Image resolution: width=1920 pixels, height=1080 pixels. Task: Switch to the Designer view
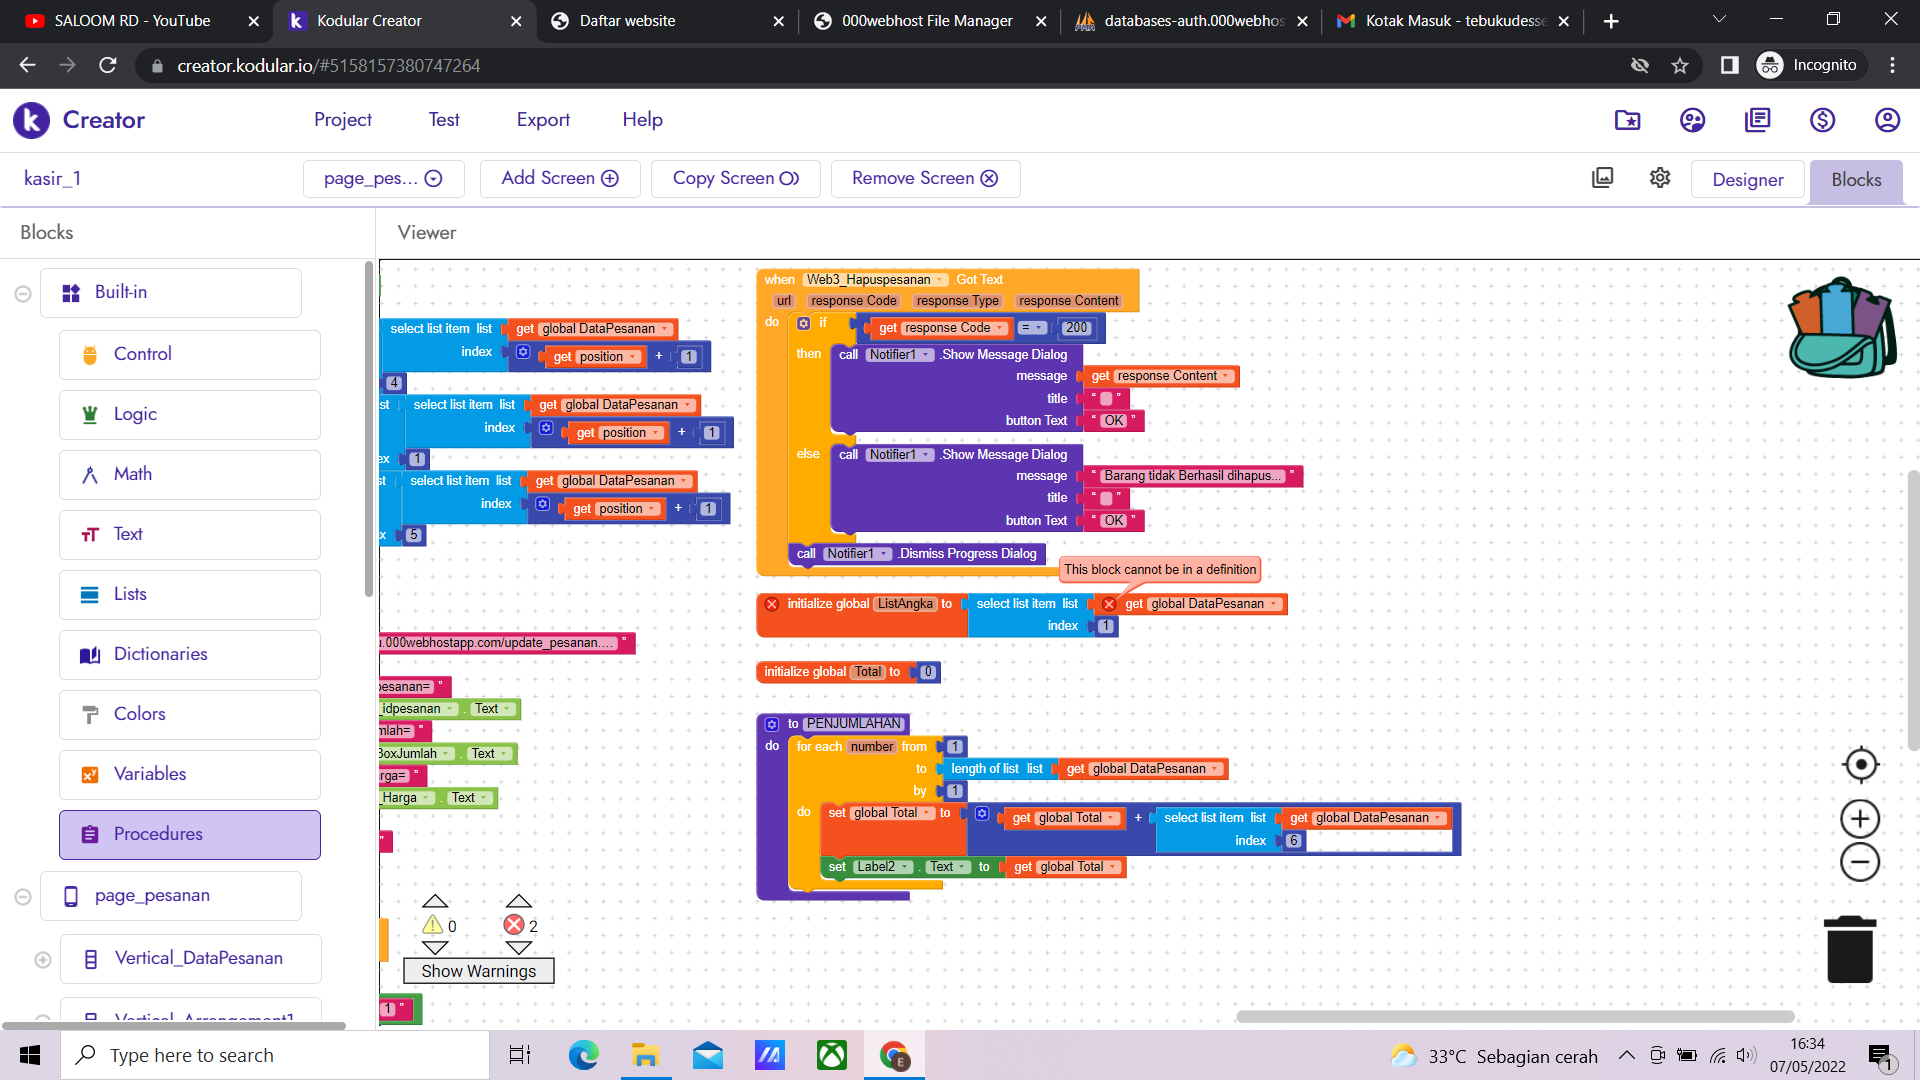click(1747, 180)
